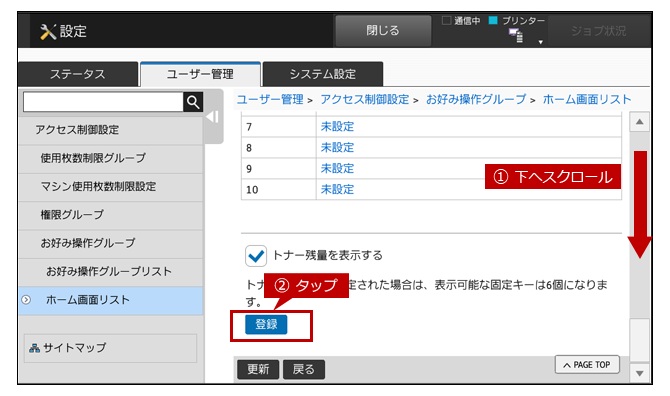Select 使用枚数制限グループ menu item

pos(111,158)
